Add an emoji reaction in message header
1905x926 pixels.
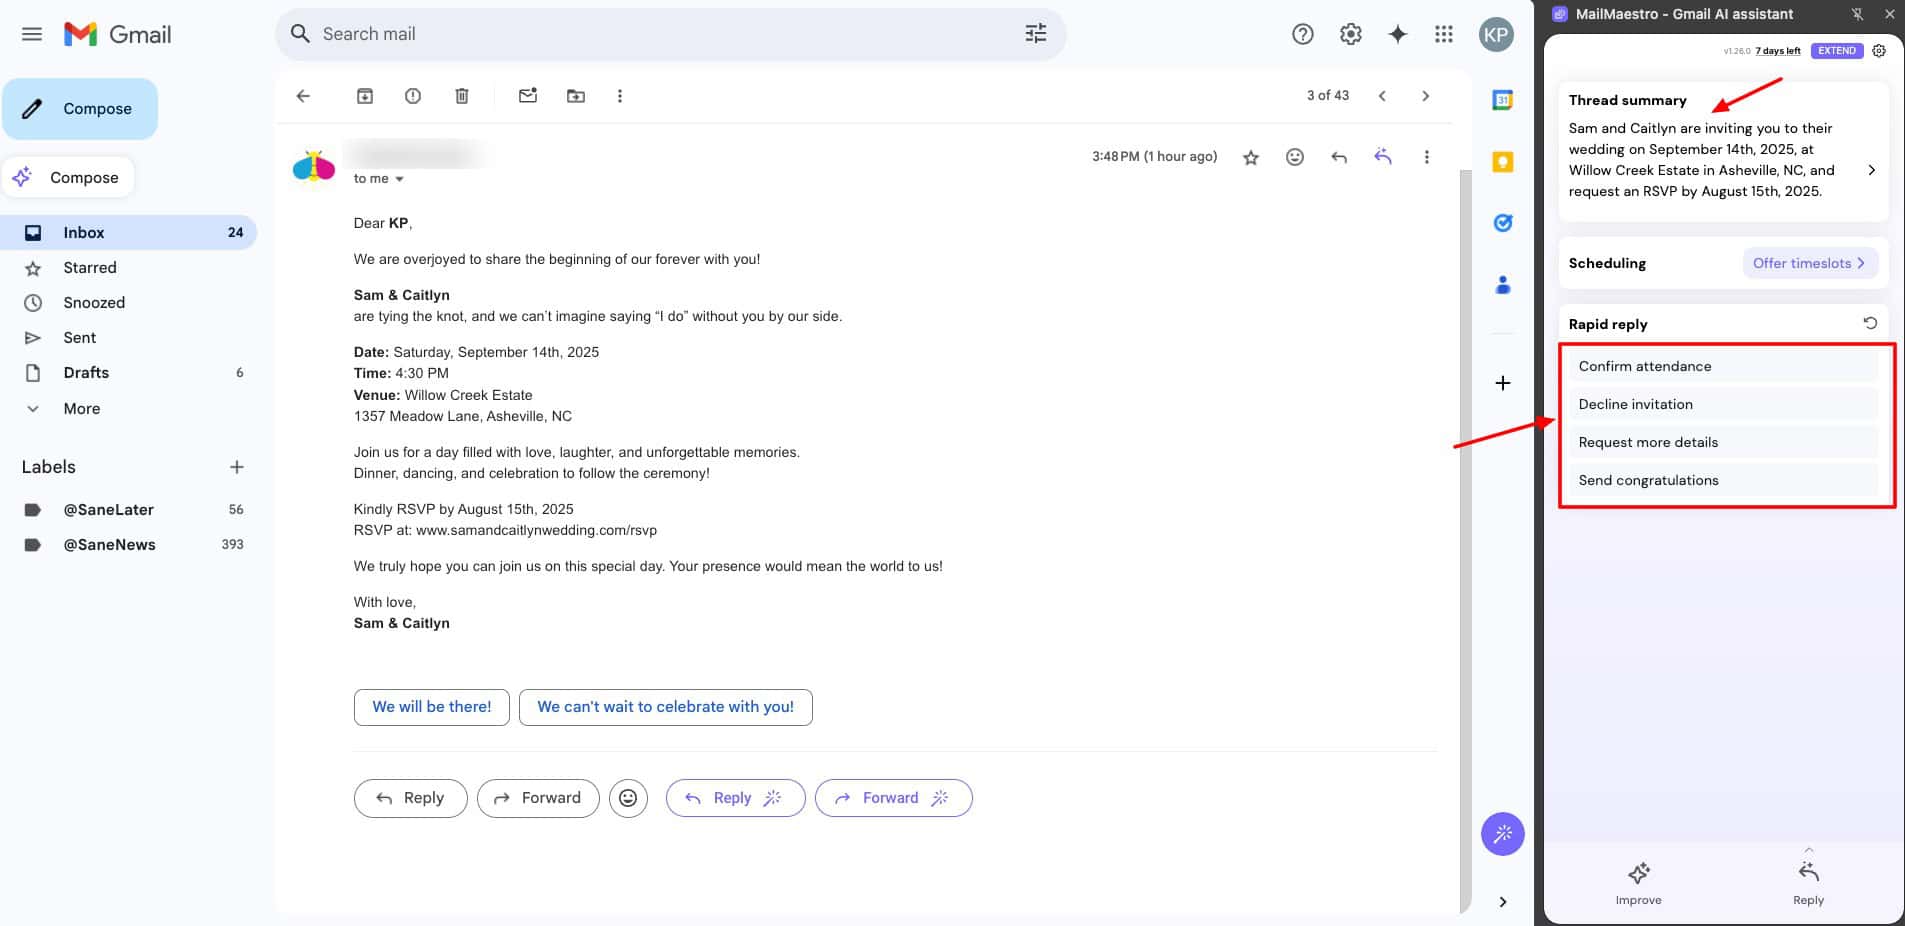point(1294,157)
